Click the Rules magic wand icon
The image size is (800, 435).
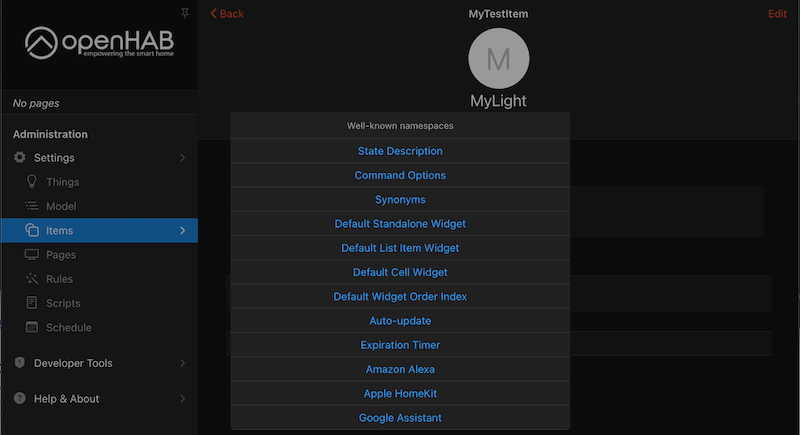[x=32, y=279]
